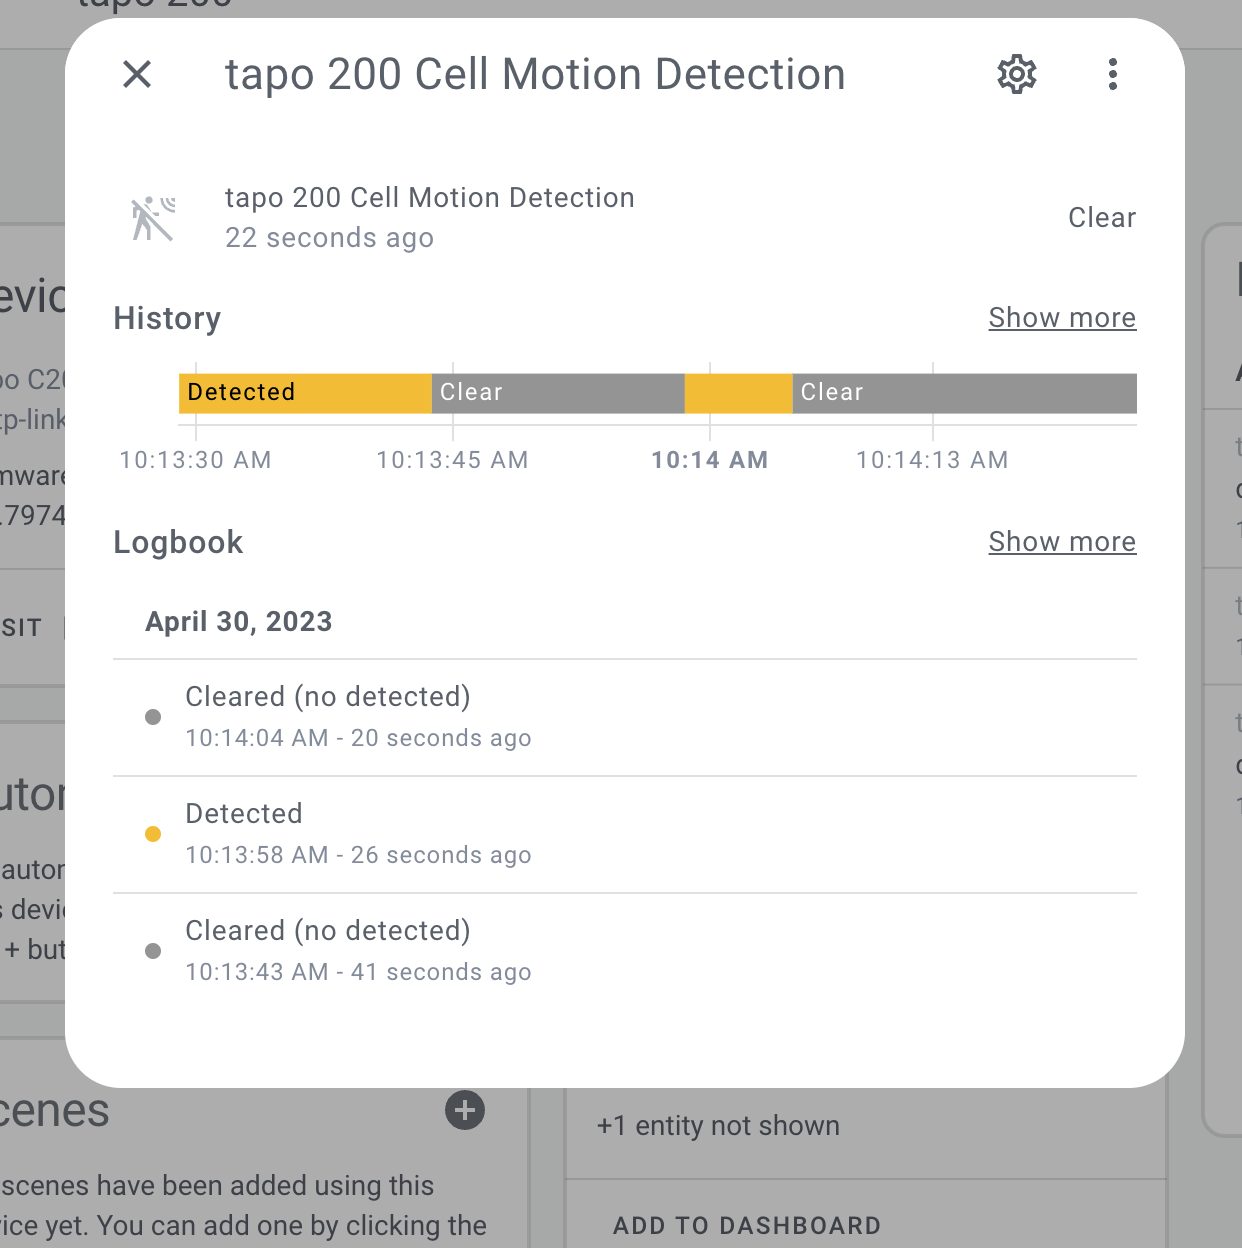Viewport: 1242px width, 1248px height.
Task: Open entity settings gear icon
Action: 1017,74
